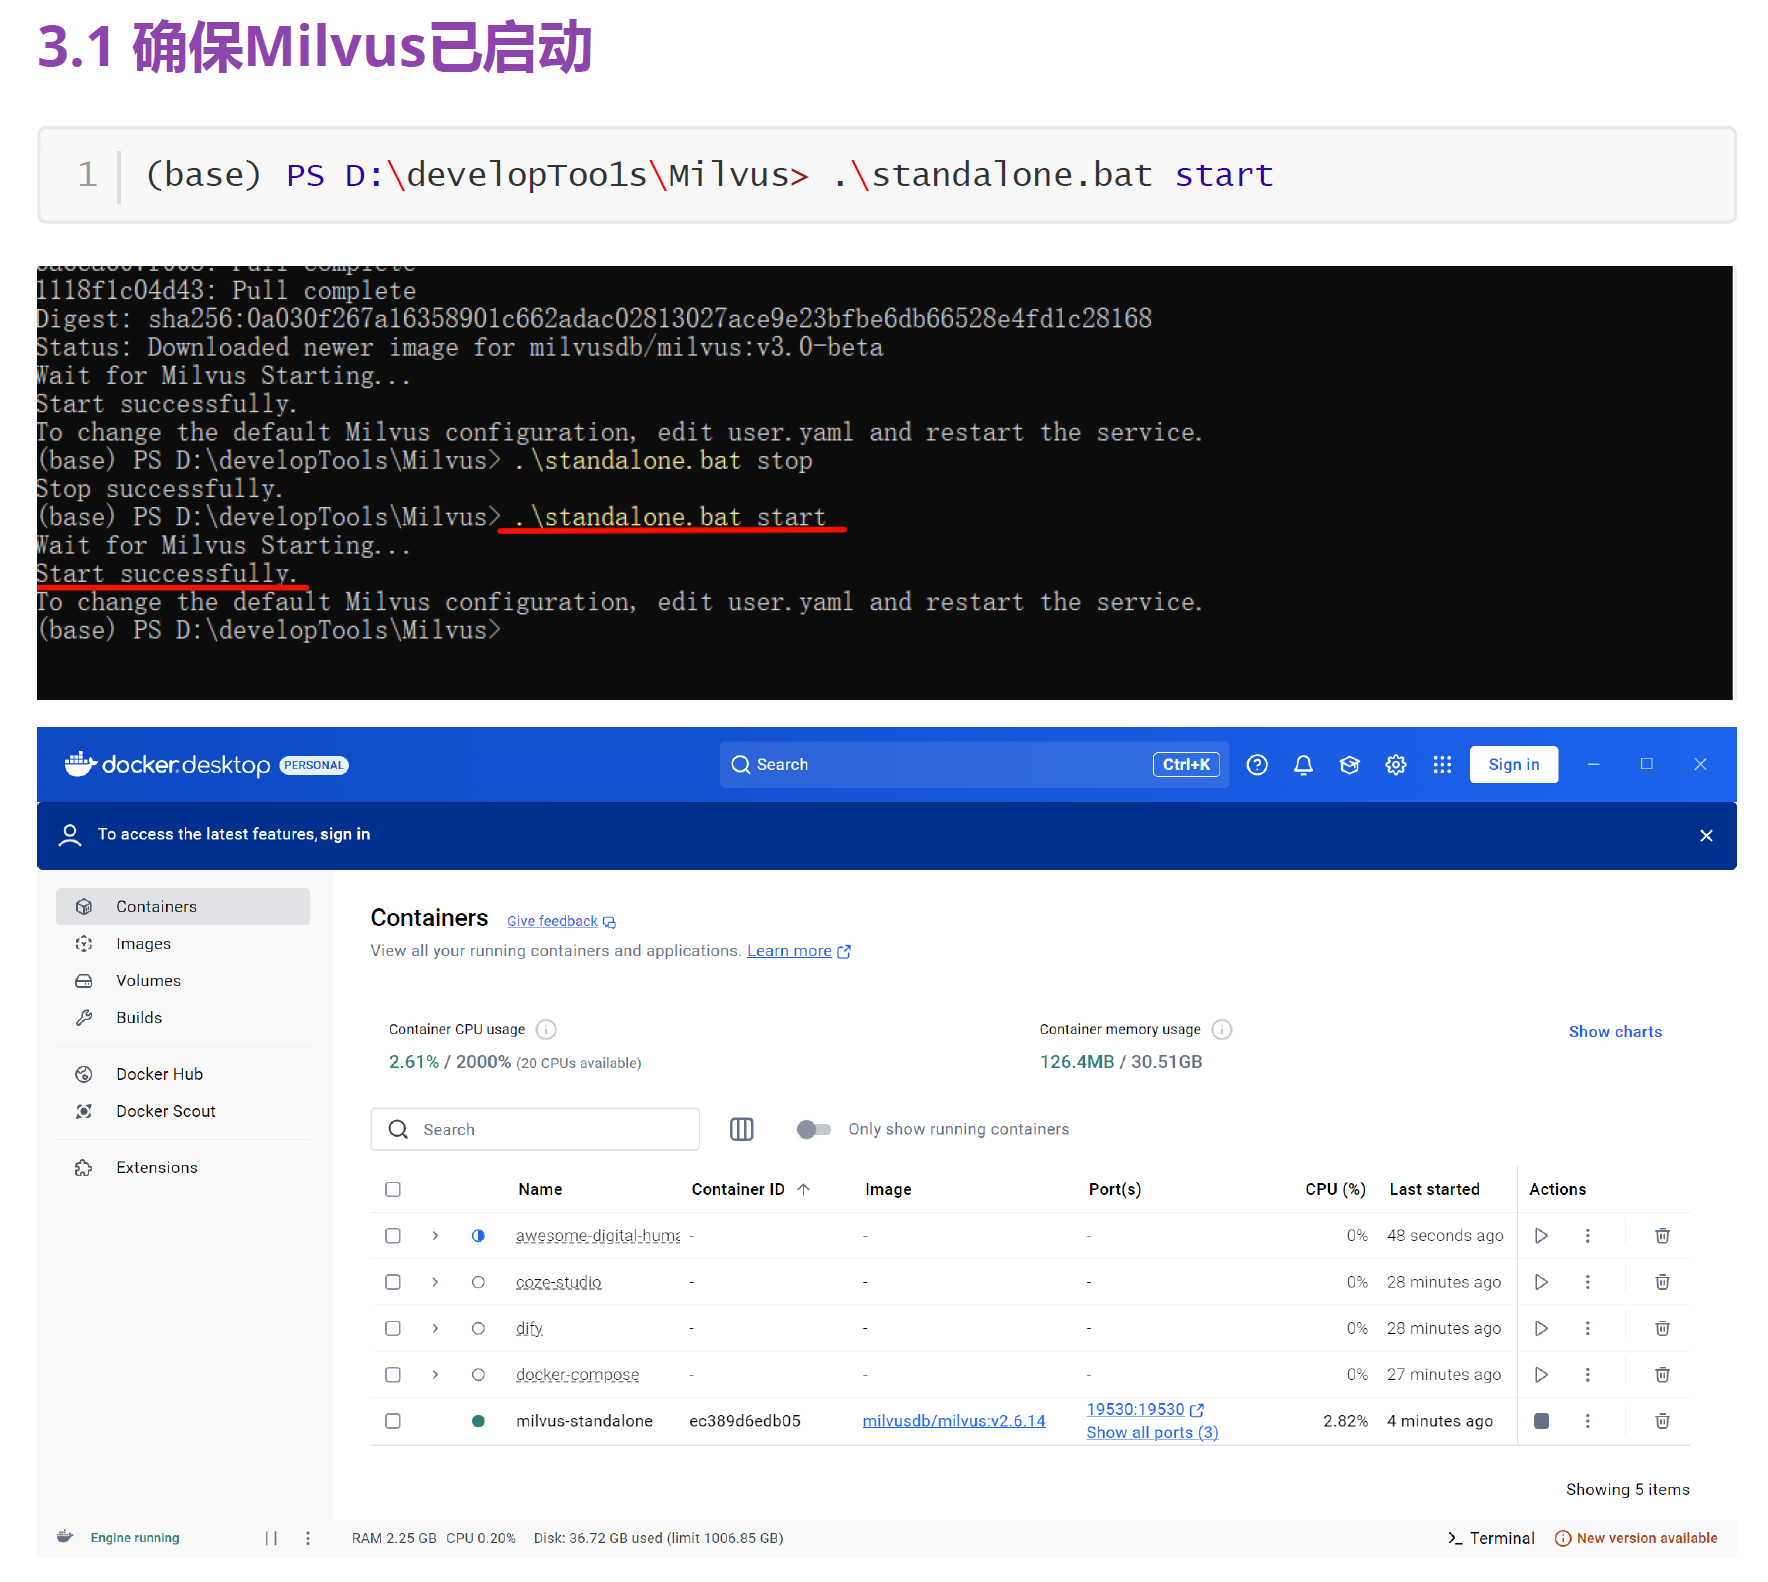Toggle Only show running containers

[813, 1129]
